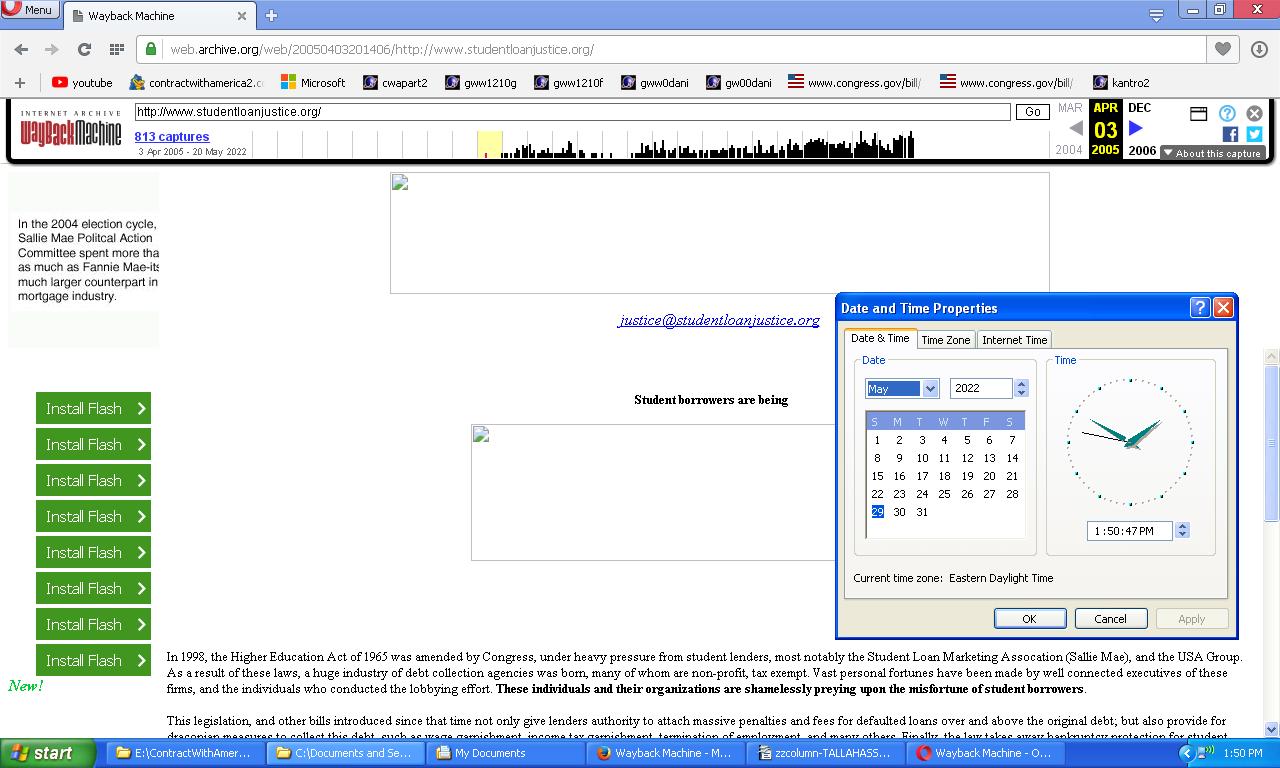Switch to the Internet Time tab

coord(1014,340)
